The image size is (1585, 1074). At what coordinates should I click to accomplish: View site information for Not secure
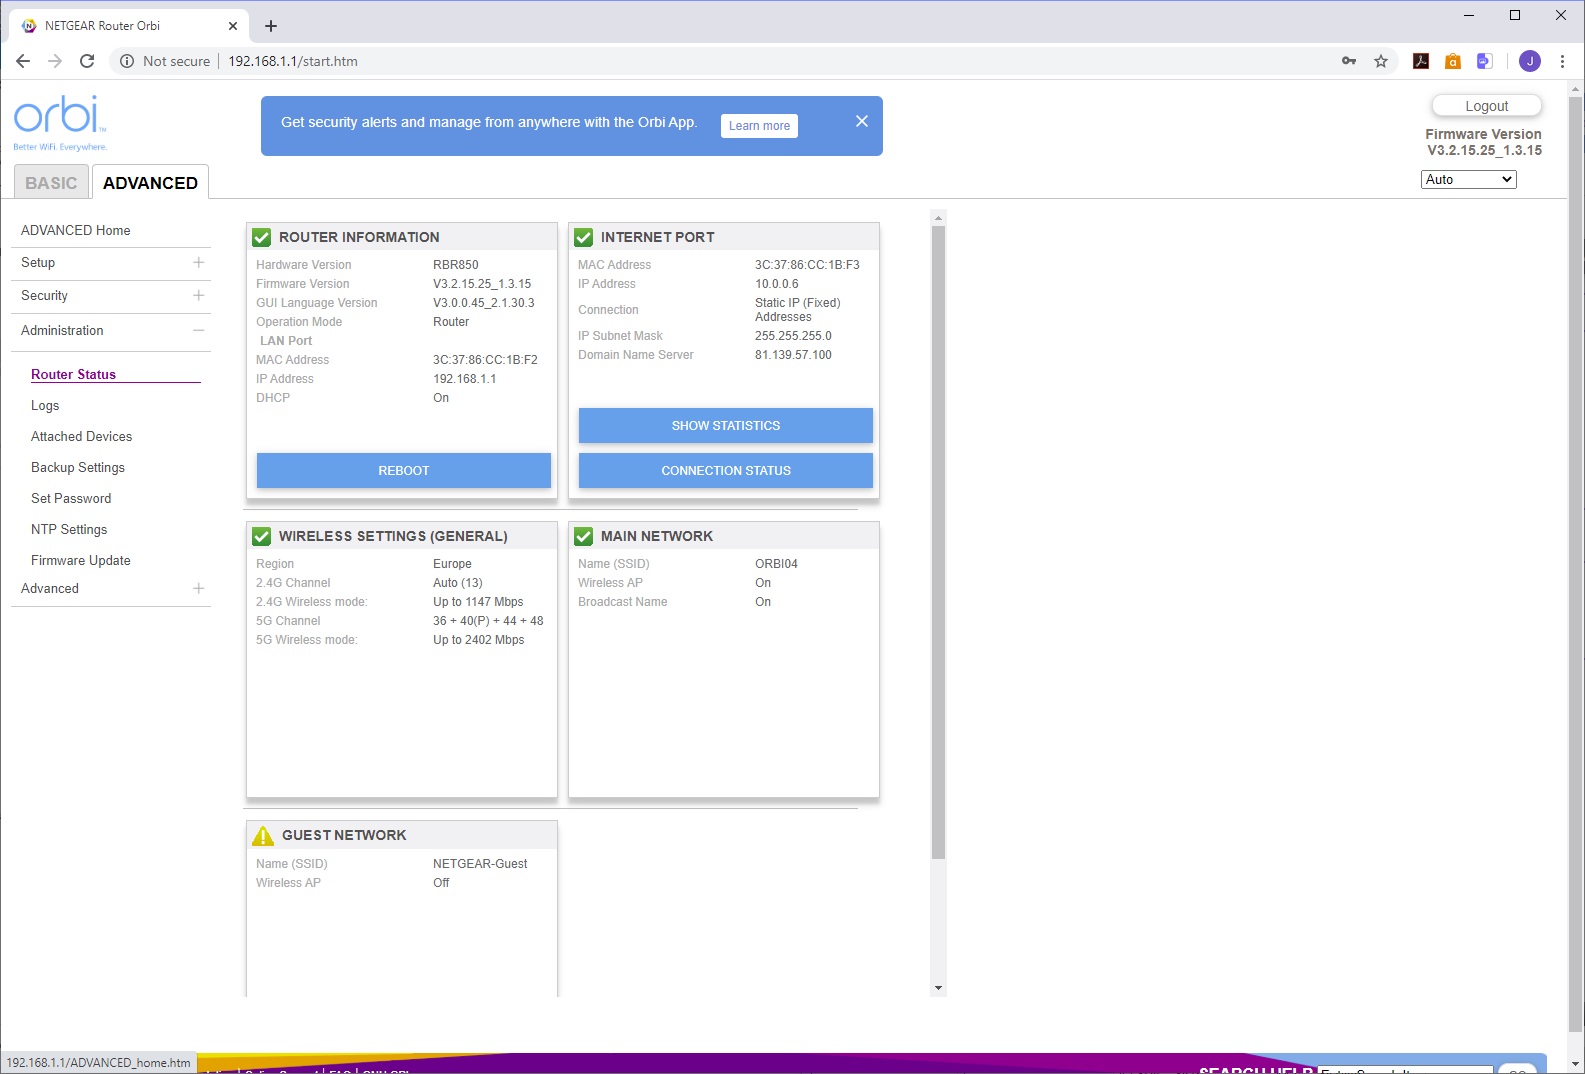click(x=165, y=61)
